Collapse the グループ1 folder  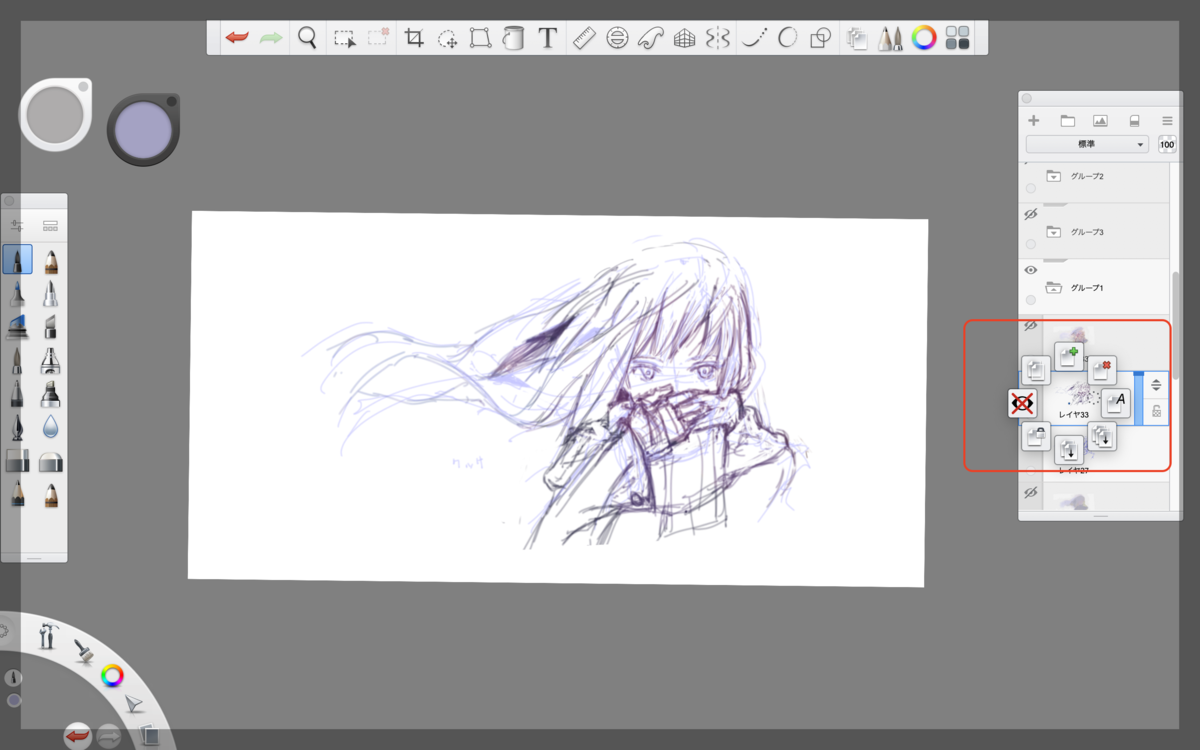click(x=1053, y=288)
